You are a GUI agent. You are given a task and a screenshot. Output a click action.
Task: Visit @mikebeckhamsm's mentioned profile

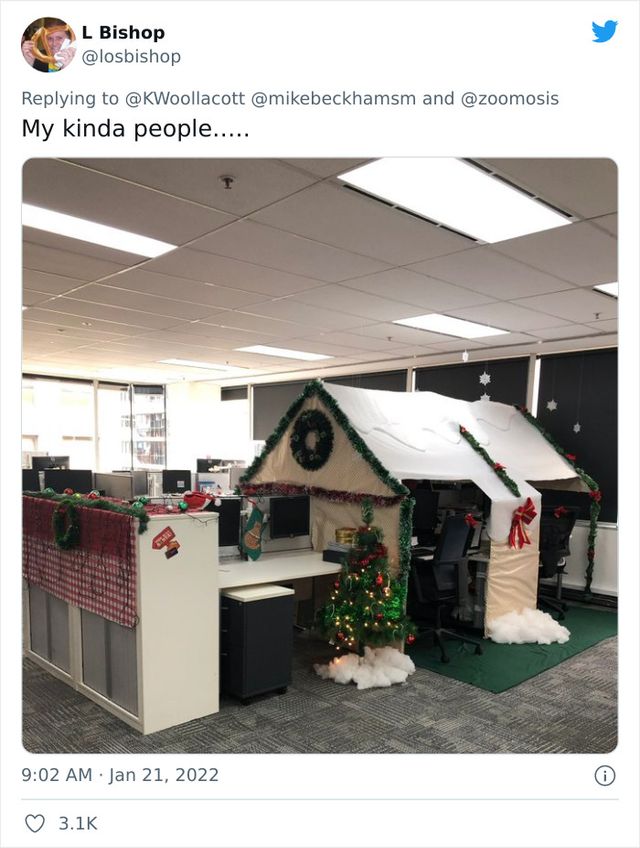tap(333, 98)
